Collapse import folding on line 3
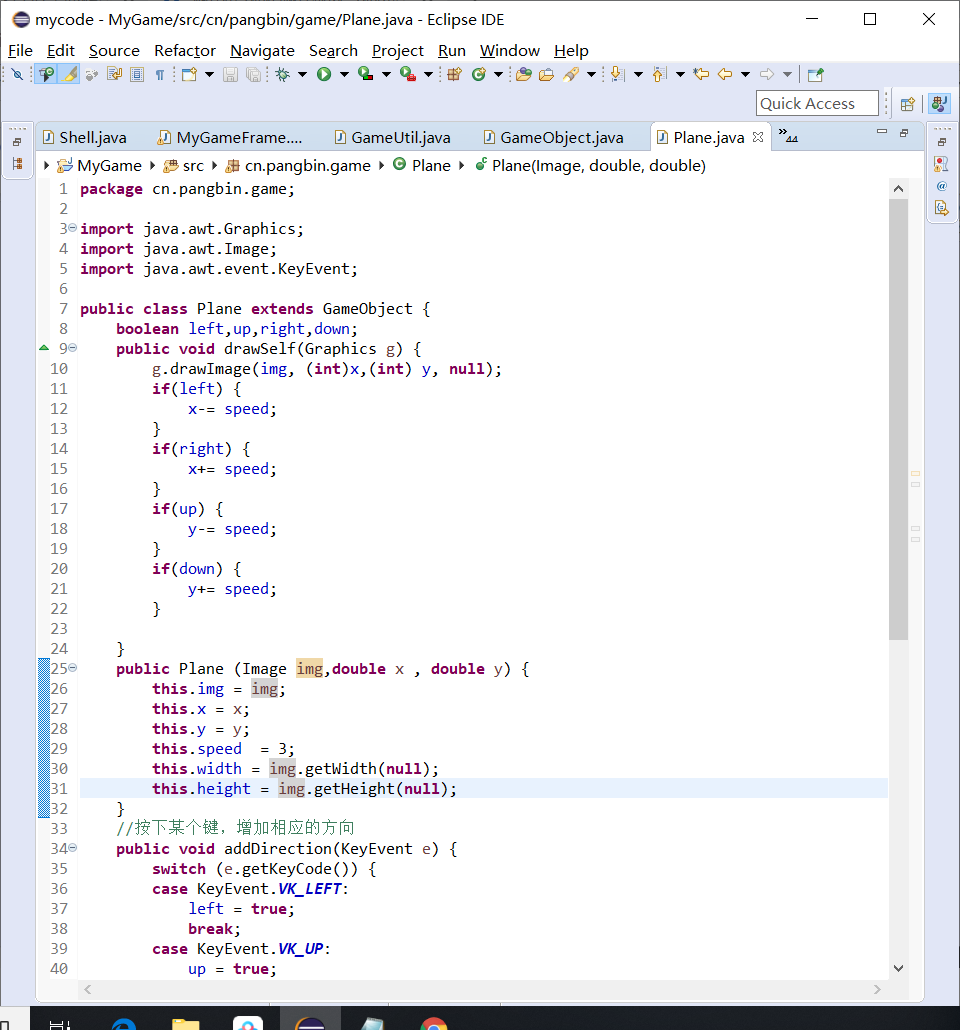This screenshot has height=1030, width=960. [x=72, y=228]
